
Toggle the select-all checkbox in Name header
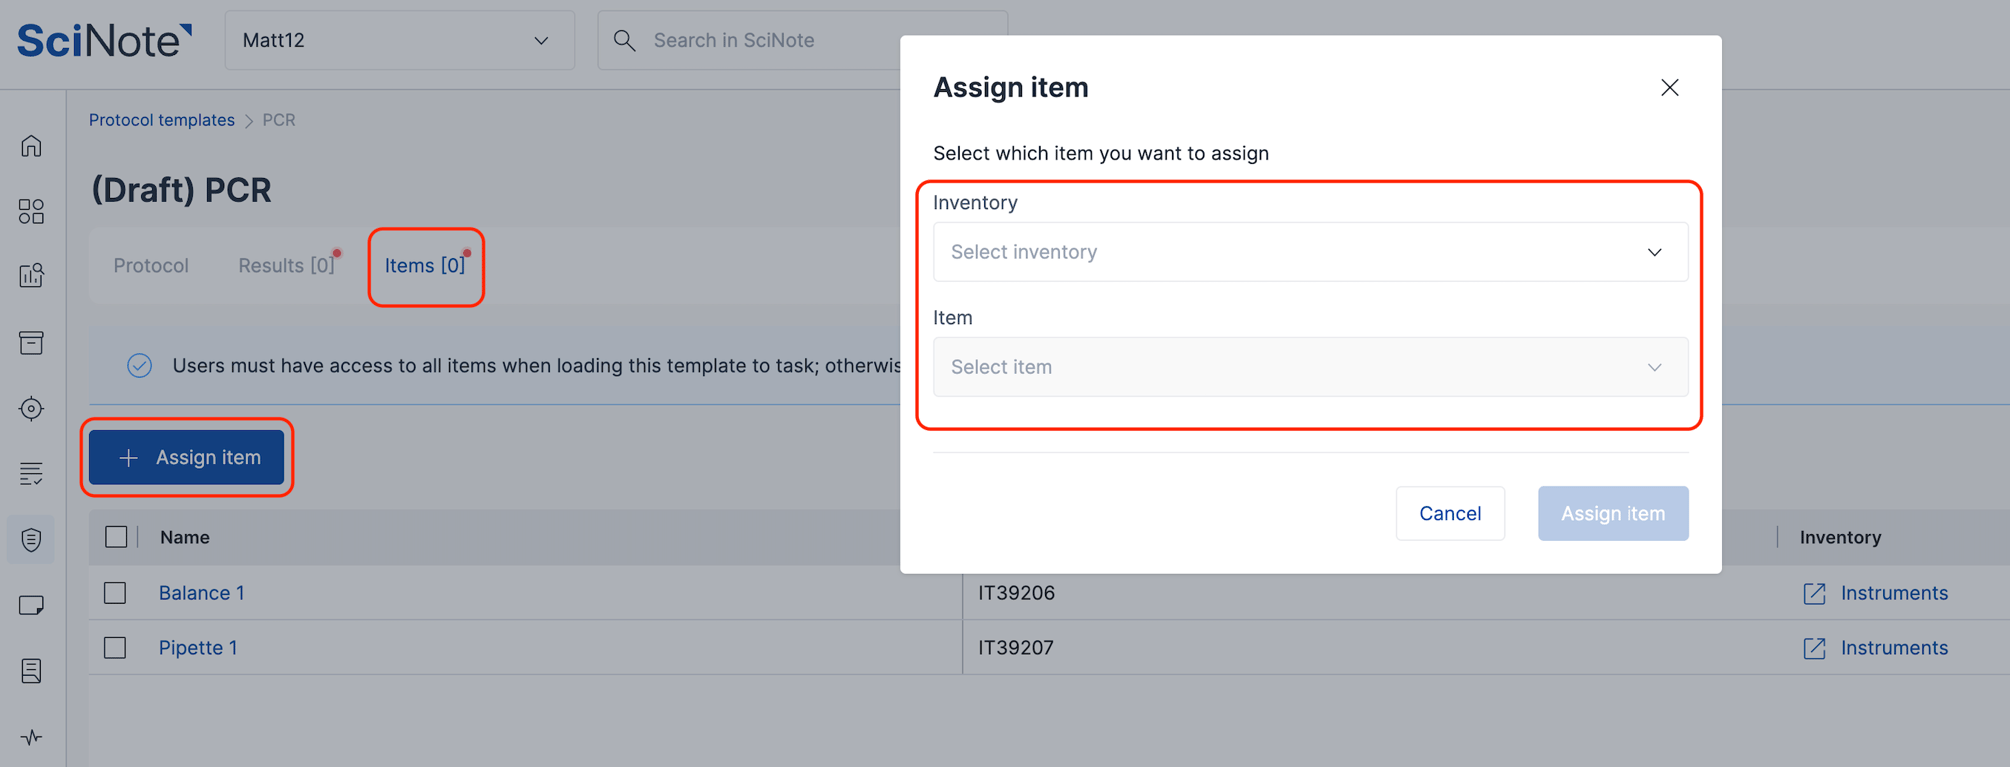[x=115, y=536]
